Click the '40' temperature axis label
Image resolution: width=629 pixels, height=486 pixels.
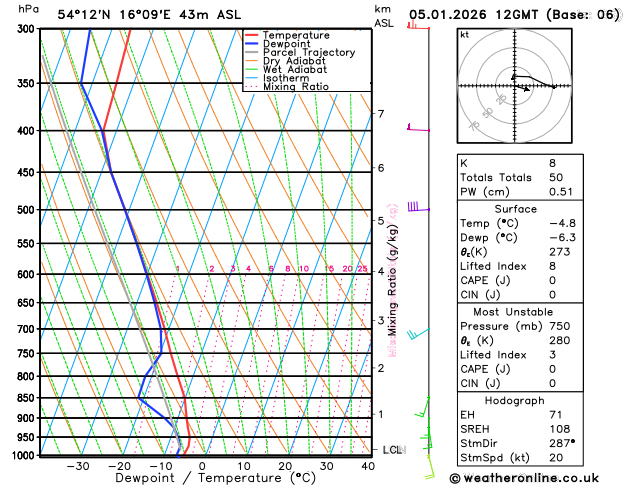coord(367,466)
